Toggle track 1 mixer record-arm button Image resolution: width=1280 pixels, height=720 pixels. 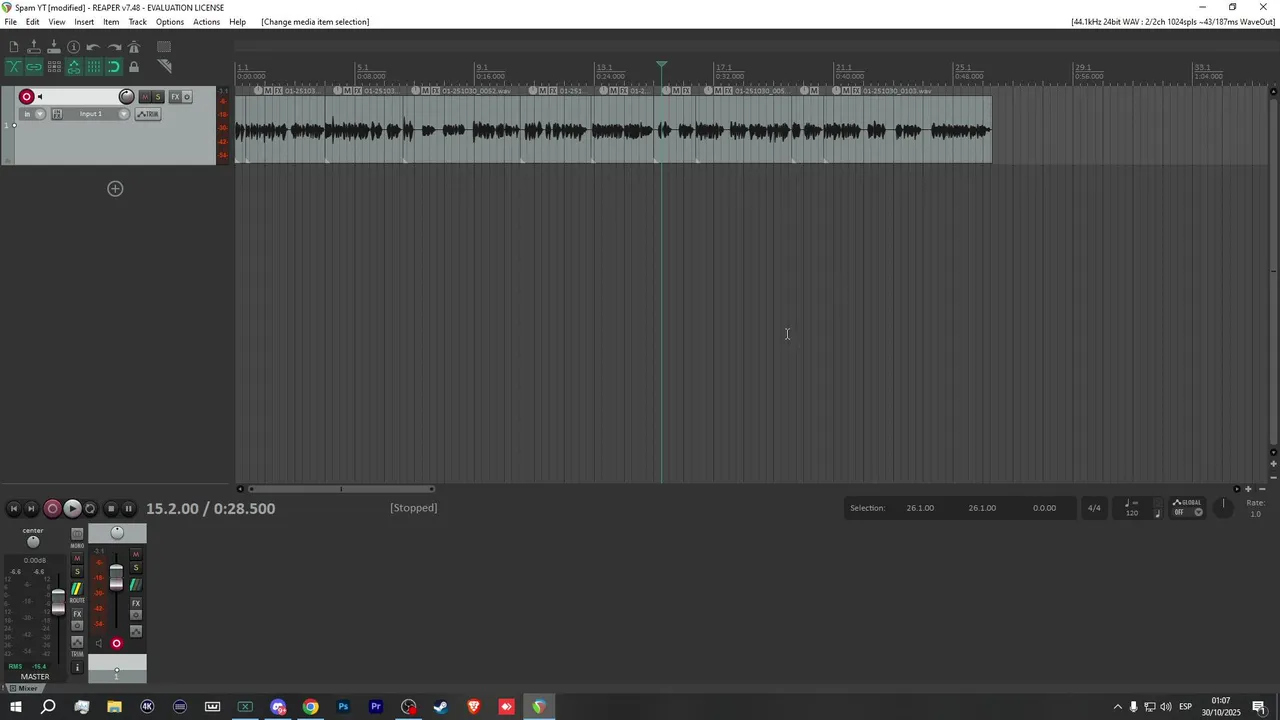click(x=116, y=644)
